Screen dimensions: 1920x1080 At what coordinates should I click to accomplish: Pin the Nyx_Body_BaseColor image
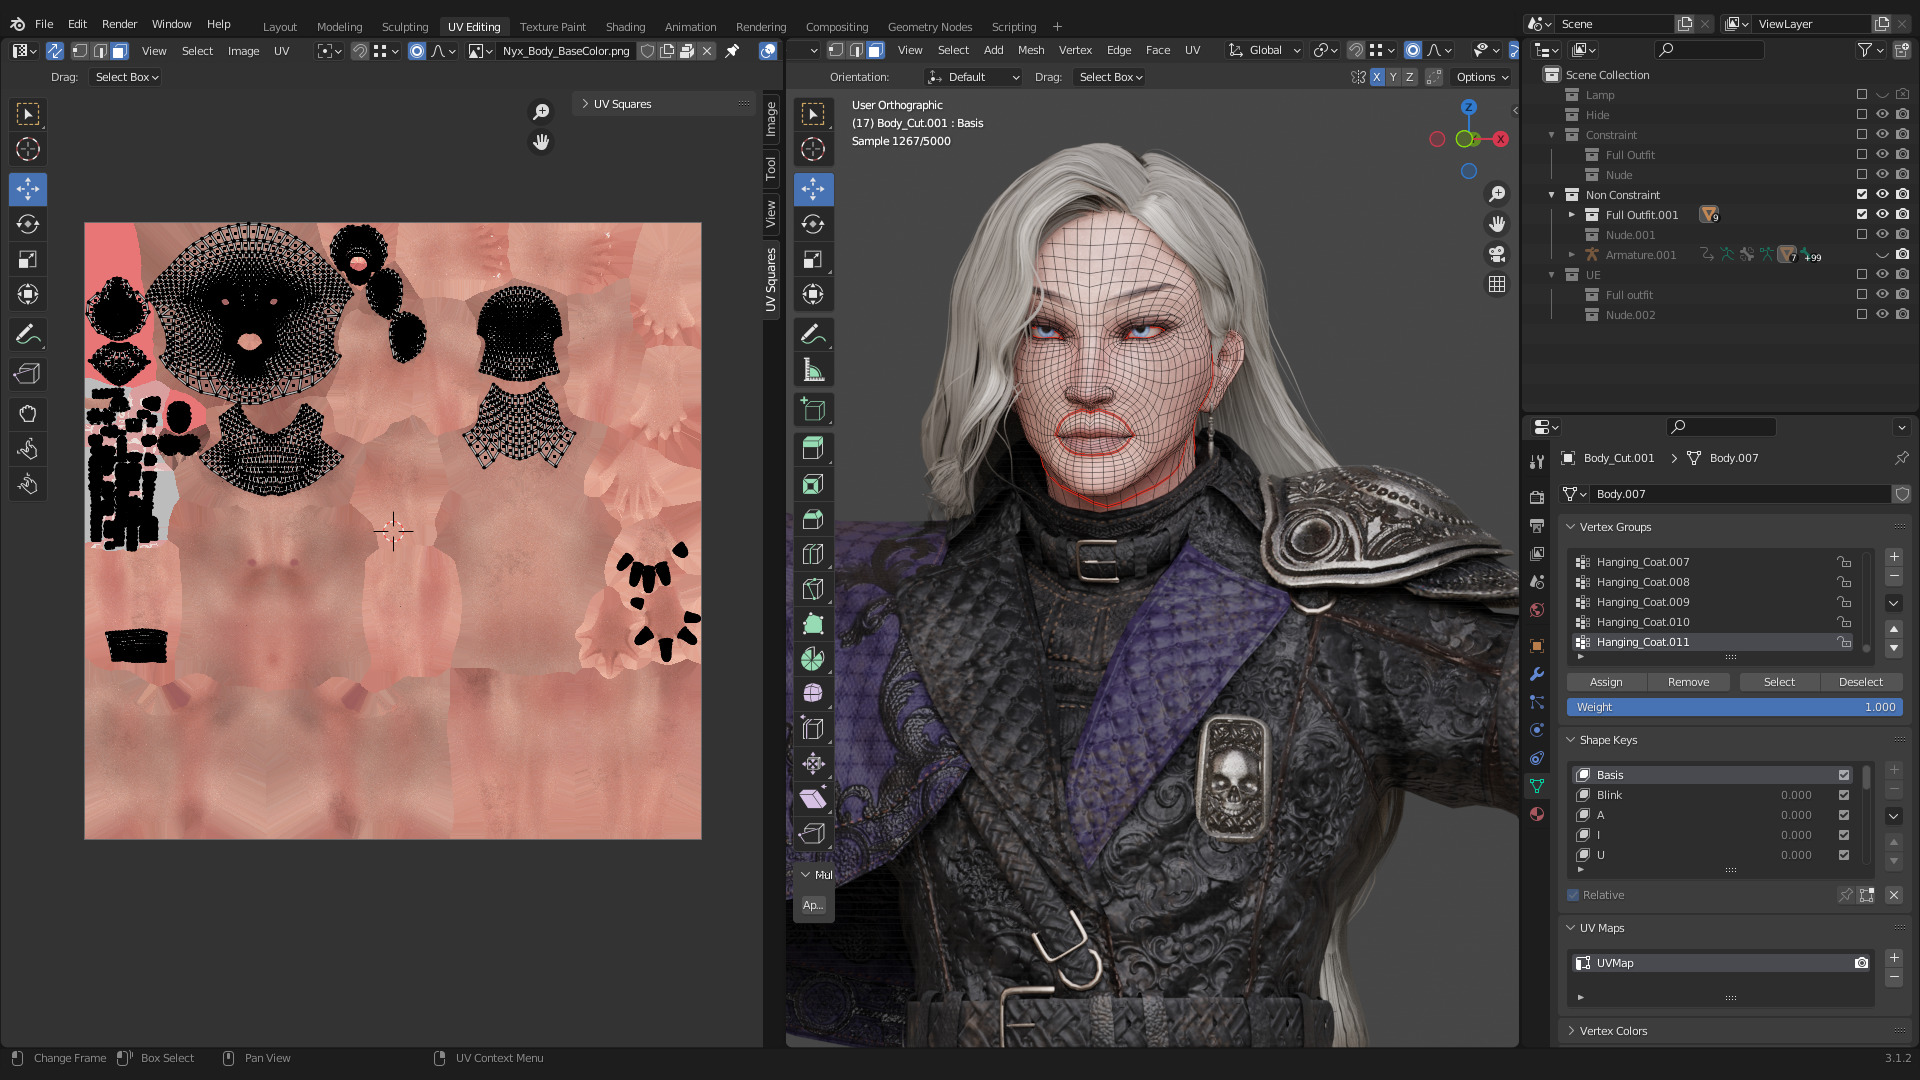pos(732,51)
